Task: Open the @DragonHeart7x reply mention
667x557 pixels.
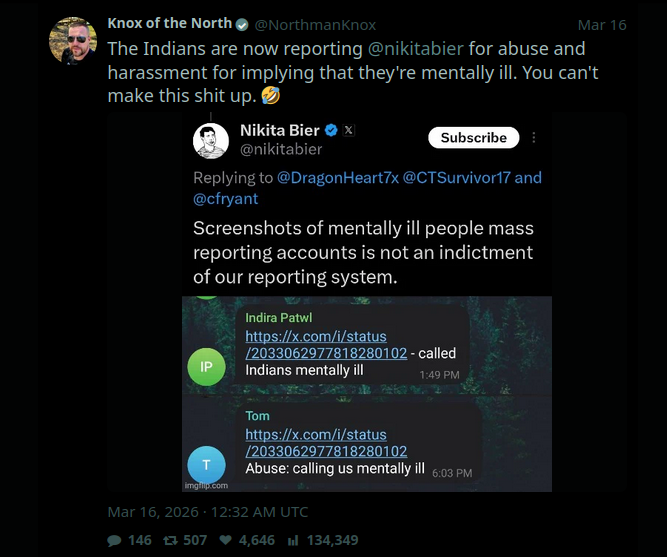Action: tap(337, 177)
